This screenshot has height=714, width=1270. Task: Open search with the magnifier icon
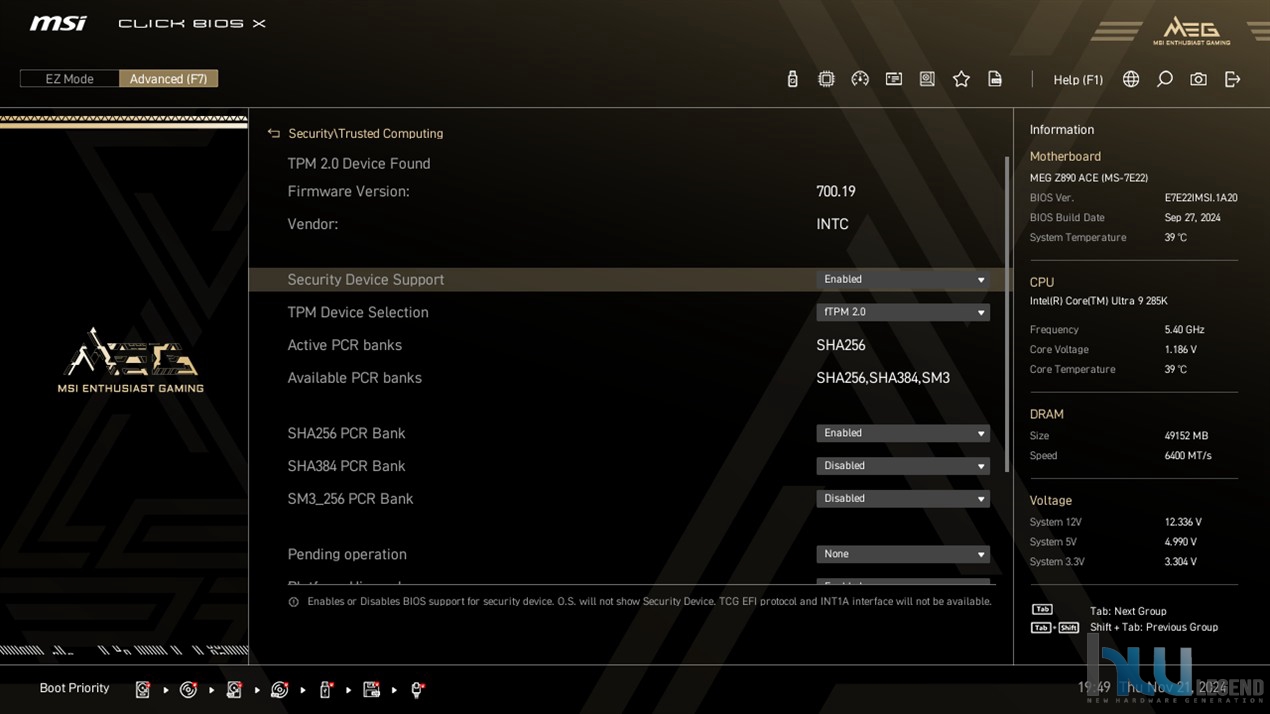(1165, 79)
